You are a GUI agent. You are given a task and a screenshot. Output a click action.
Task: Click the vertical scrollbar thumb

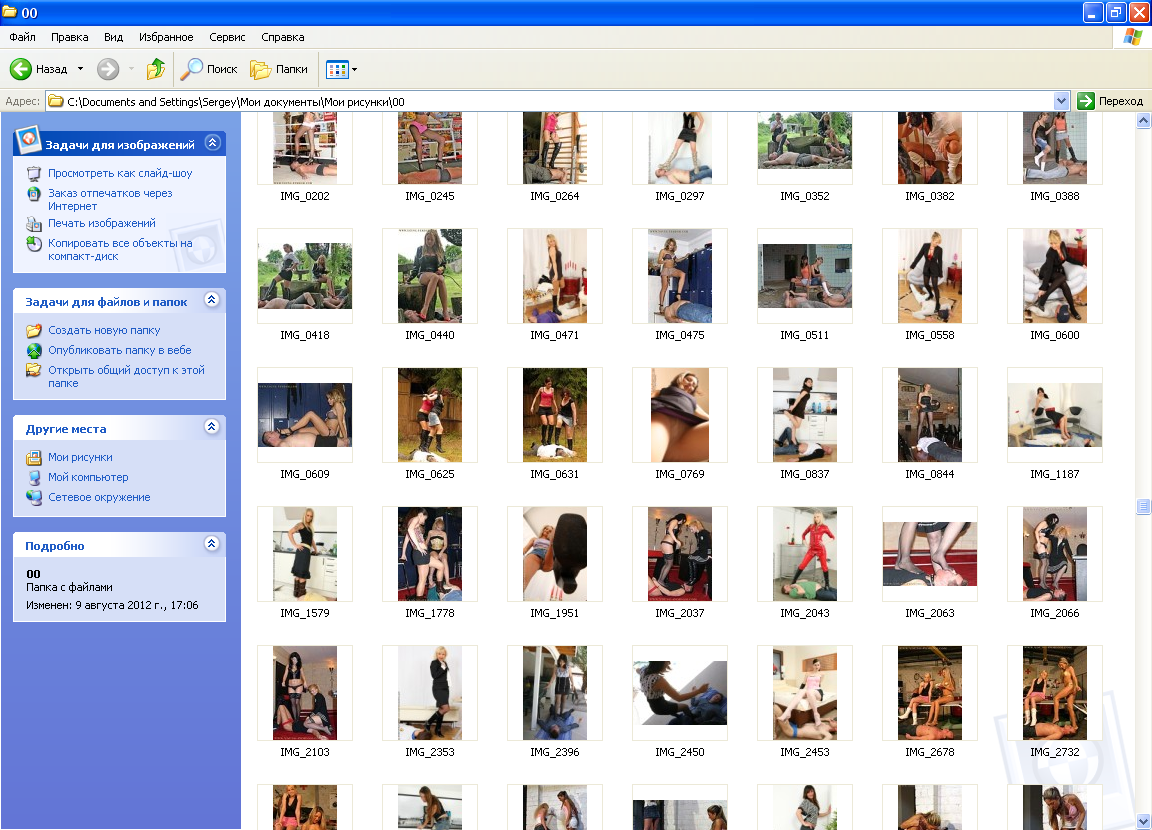tap(1143, 506)
